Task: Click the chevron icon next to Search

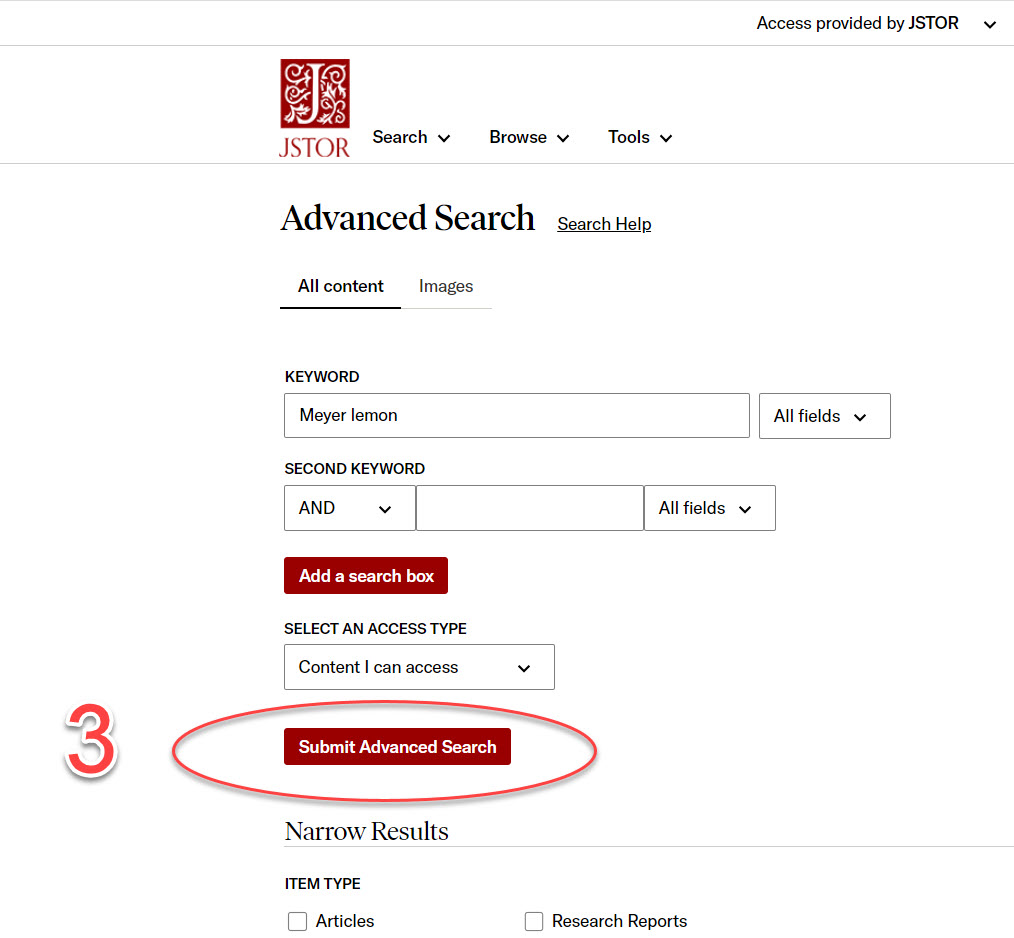Action: (443, 138)
